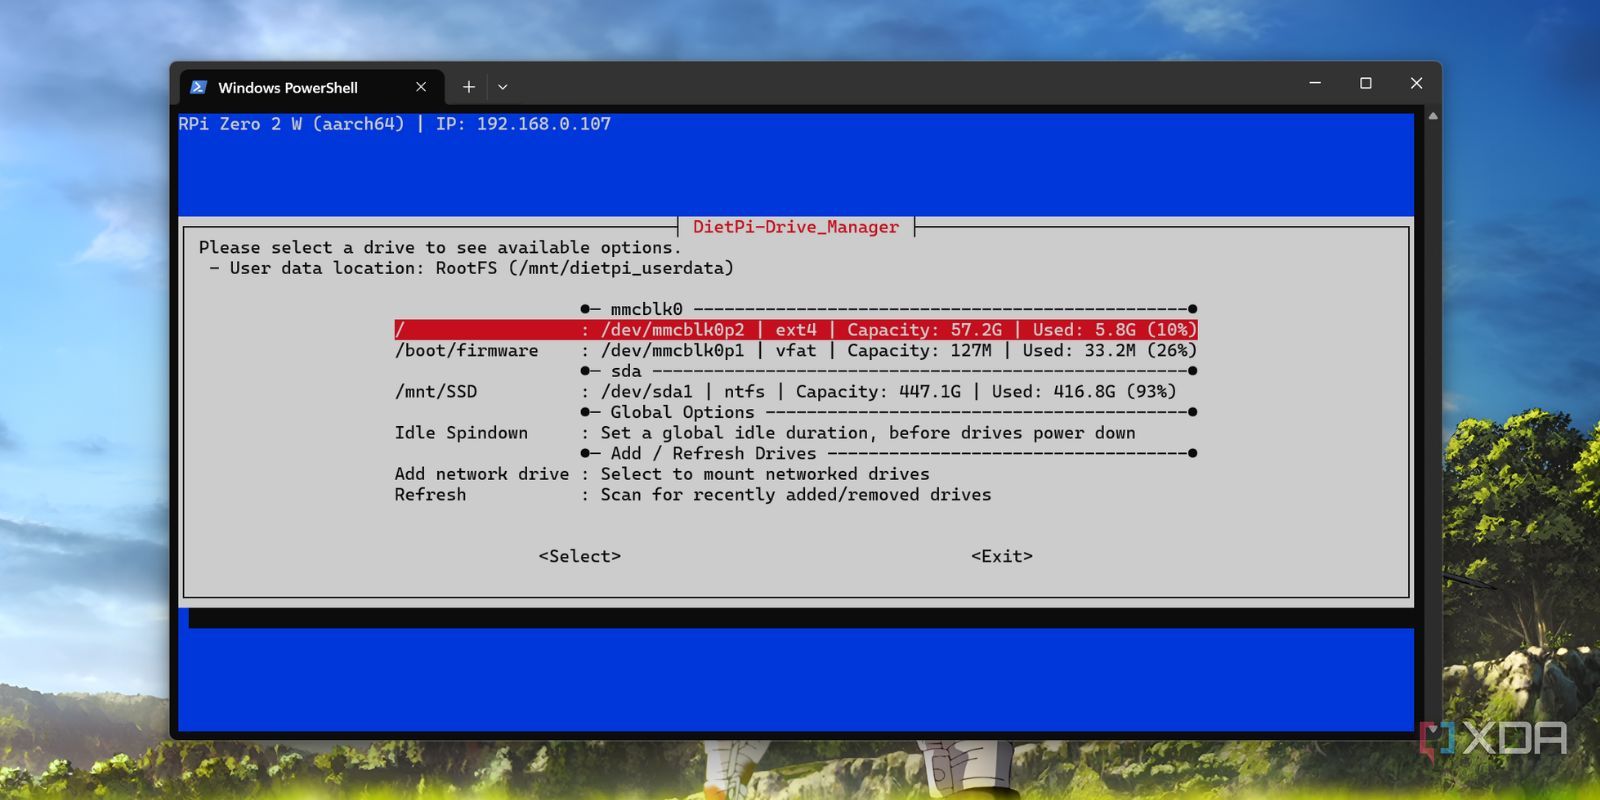
Task: Maximize the PowerShell window
Action: pos(1366,83)
